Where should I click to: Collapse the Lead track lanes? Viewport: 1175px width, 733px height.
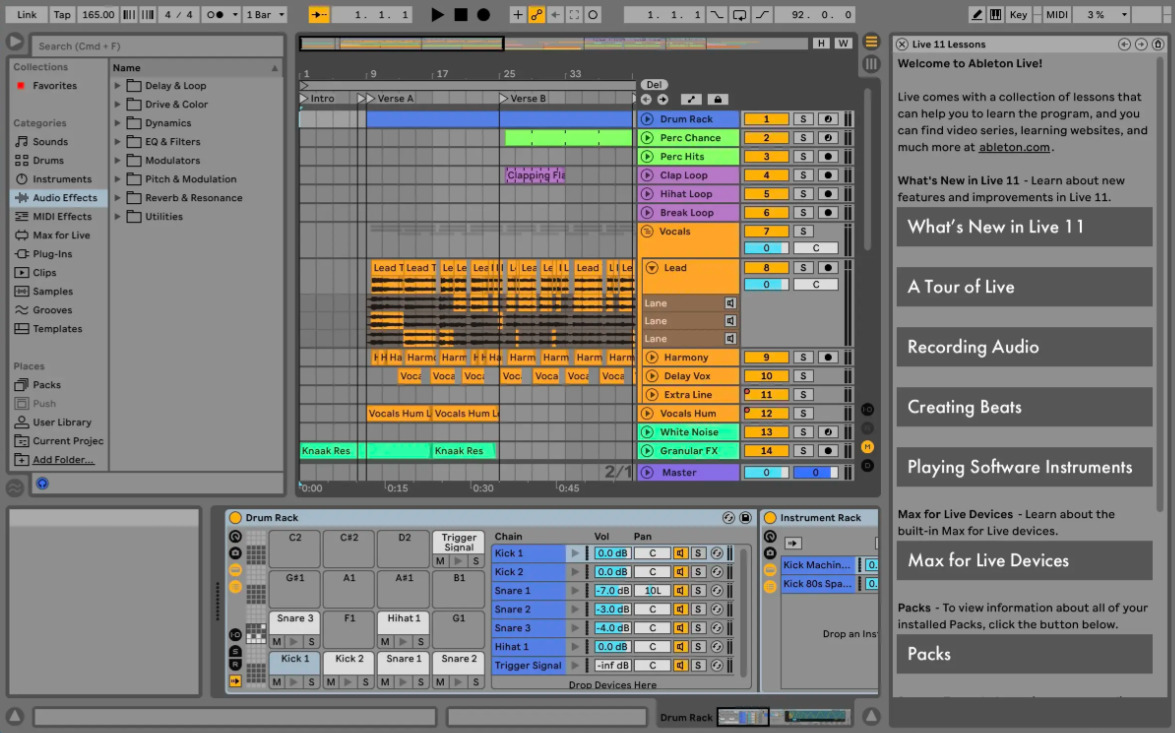point(652,268)
